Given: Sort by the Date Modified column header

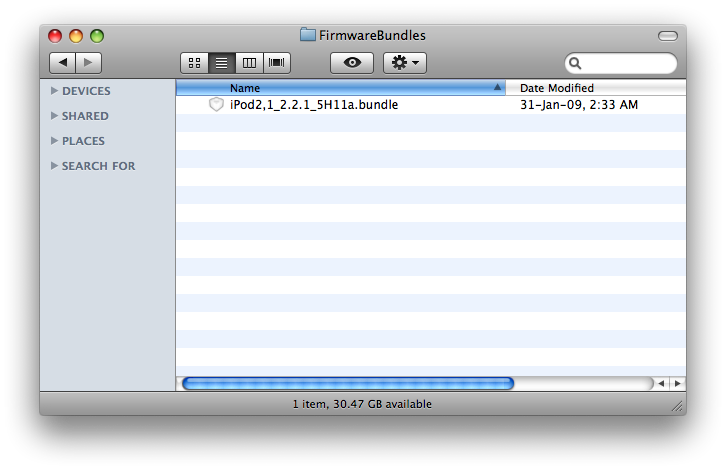Looking at the screenshot, I should (x=595, y=88).
